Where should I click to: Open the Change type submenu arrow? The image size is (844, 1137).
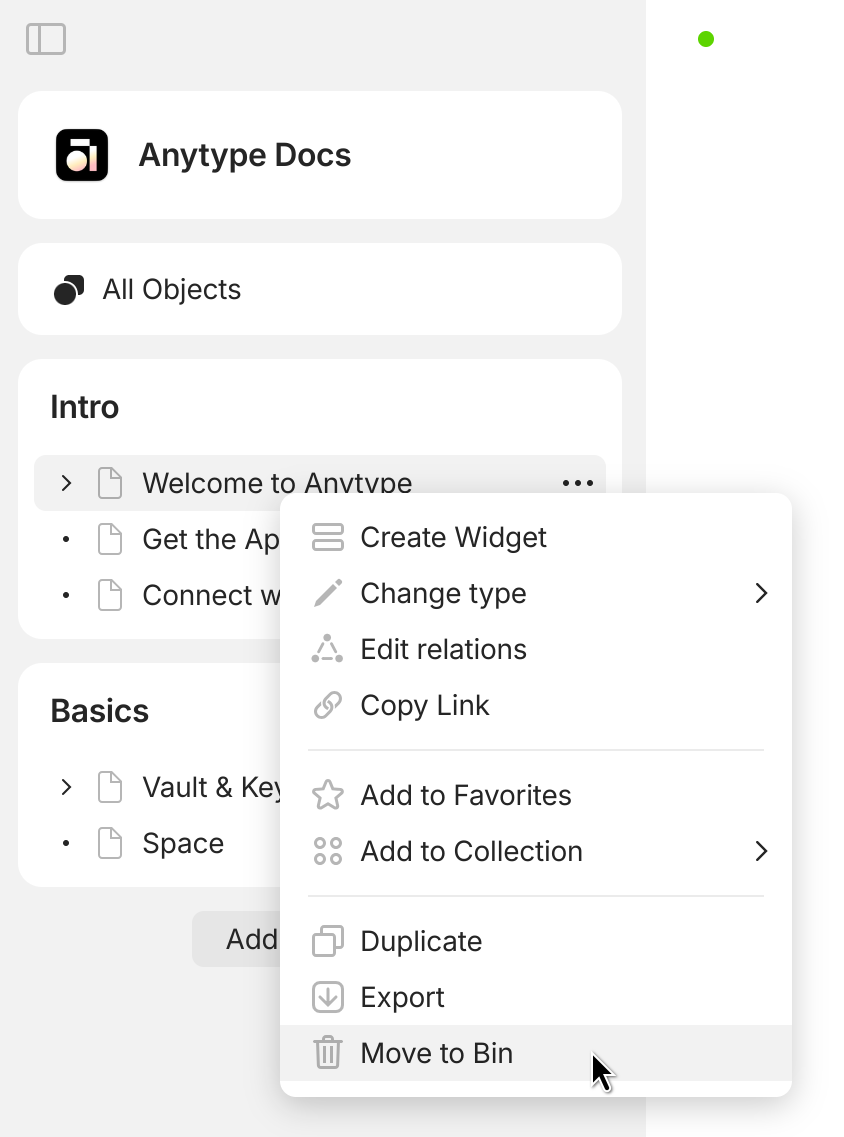tap(761, 593)
